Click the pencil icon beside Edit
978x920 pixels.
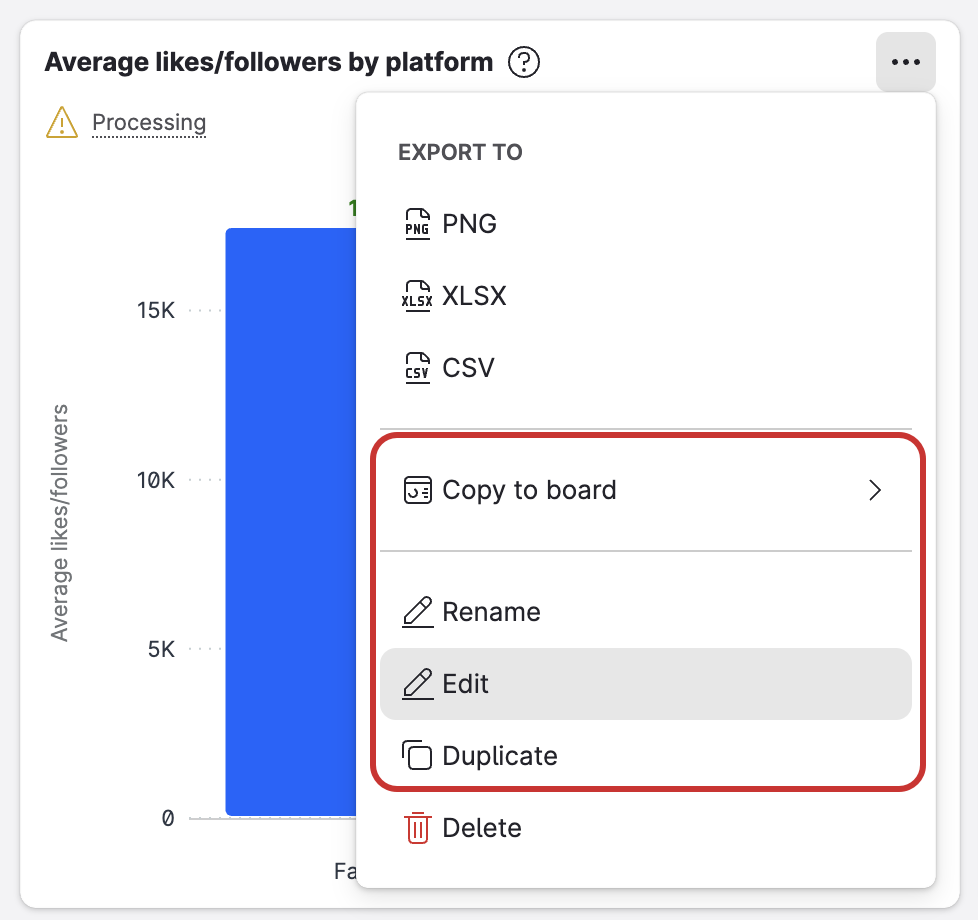click(x=417, y=684)
